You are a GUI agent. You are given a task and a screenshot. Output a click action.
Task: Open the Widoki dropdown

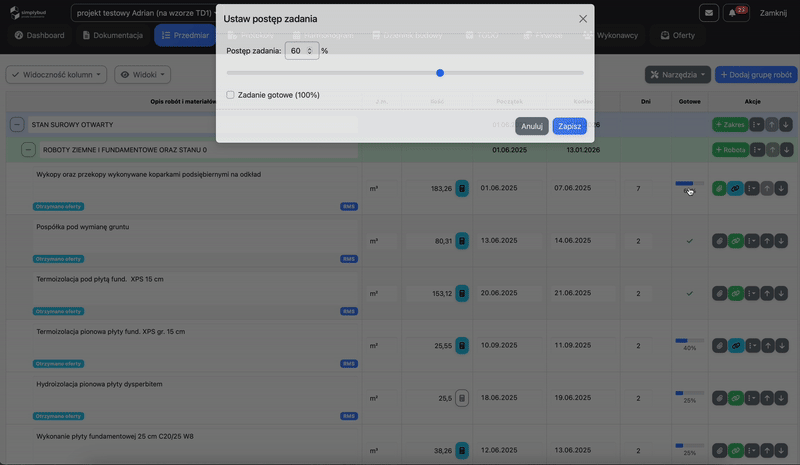click(142, 75)
